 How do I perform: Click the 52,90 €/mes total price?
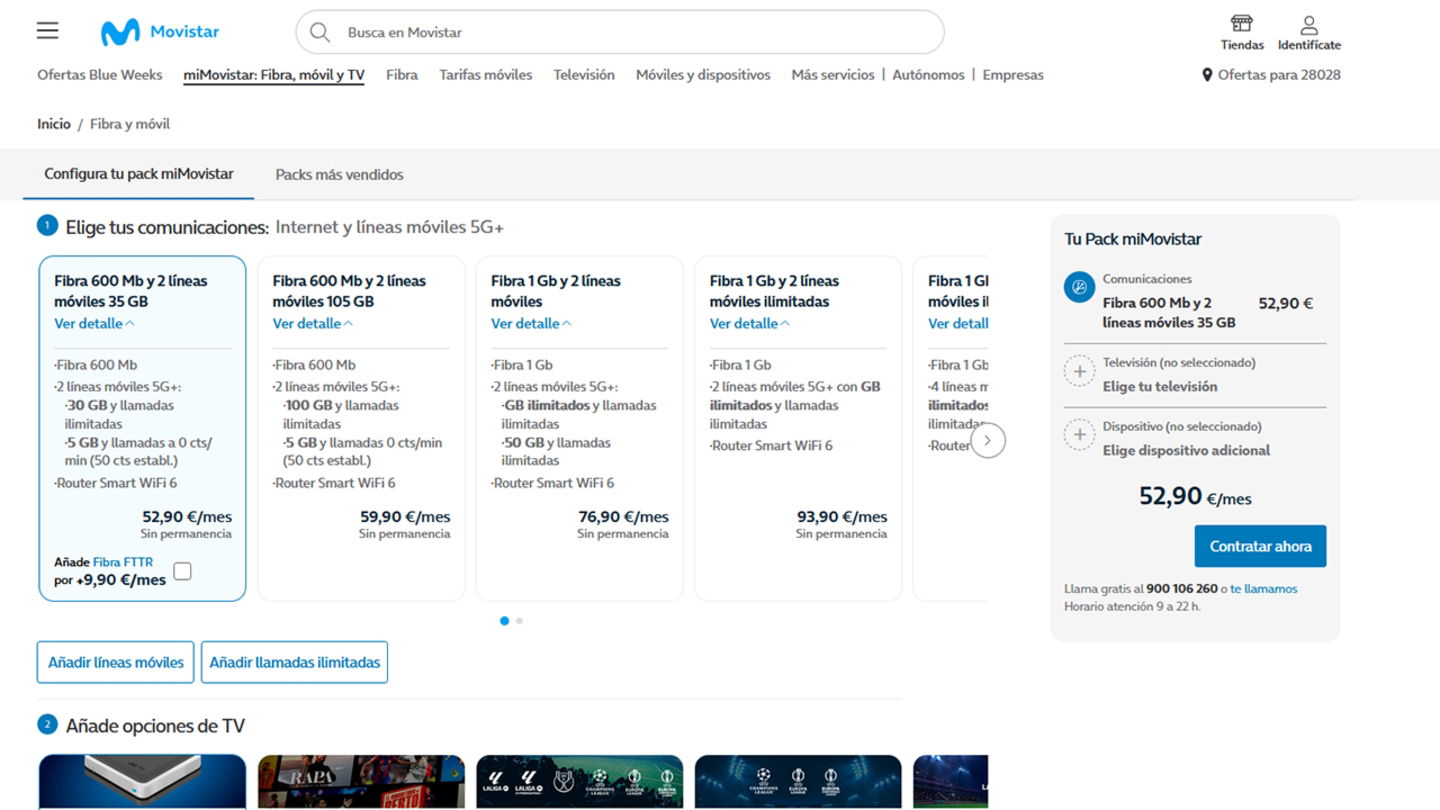pos(1195,496)
